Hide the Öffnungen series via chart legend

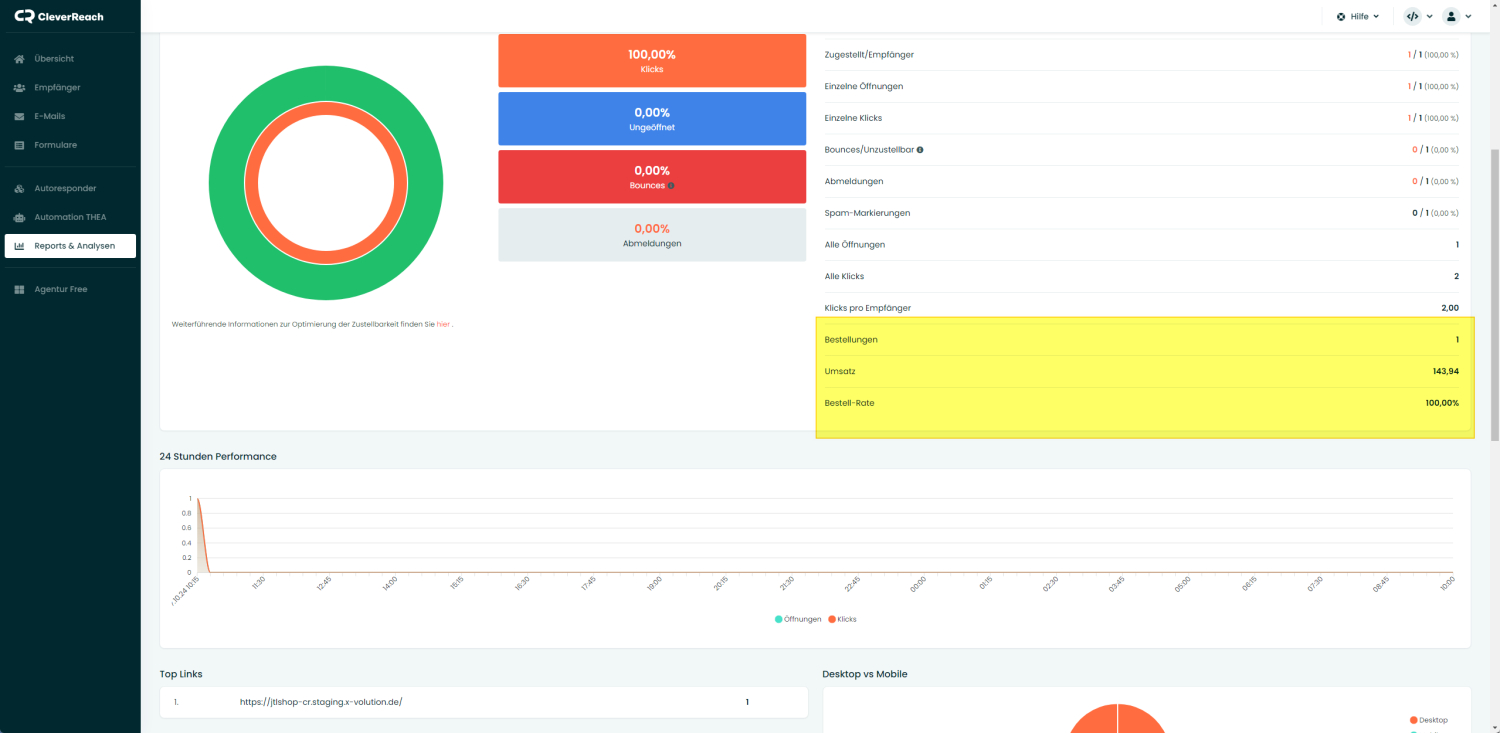click(x=797, y=619)
